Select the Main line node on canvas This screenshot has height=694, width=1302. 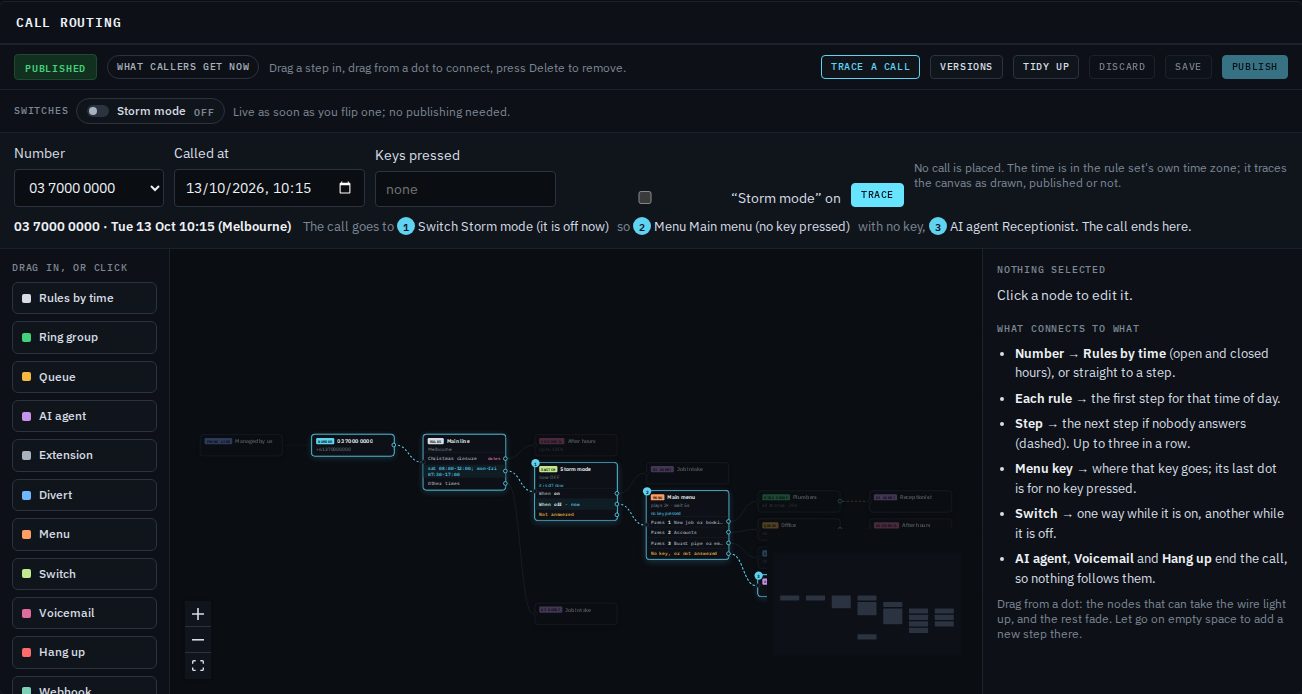(x=464, y=461)
